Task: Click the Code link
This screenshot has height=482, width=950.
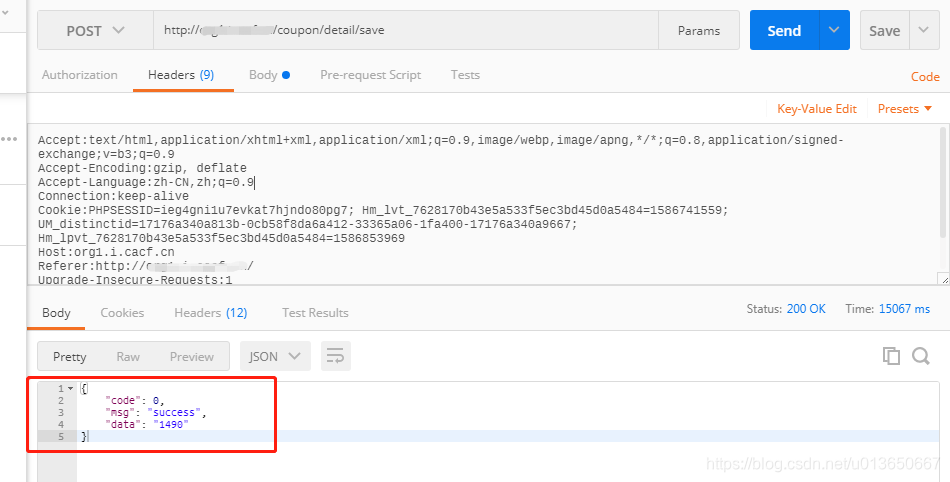Action: (925, 77)
